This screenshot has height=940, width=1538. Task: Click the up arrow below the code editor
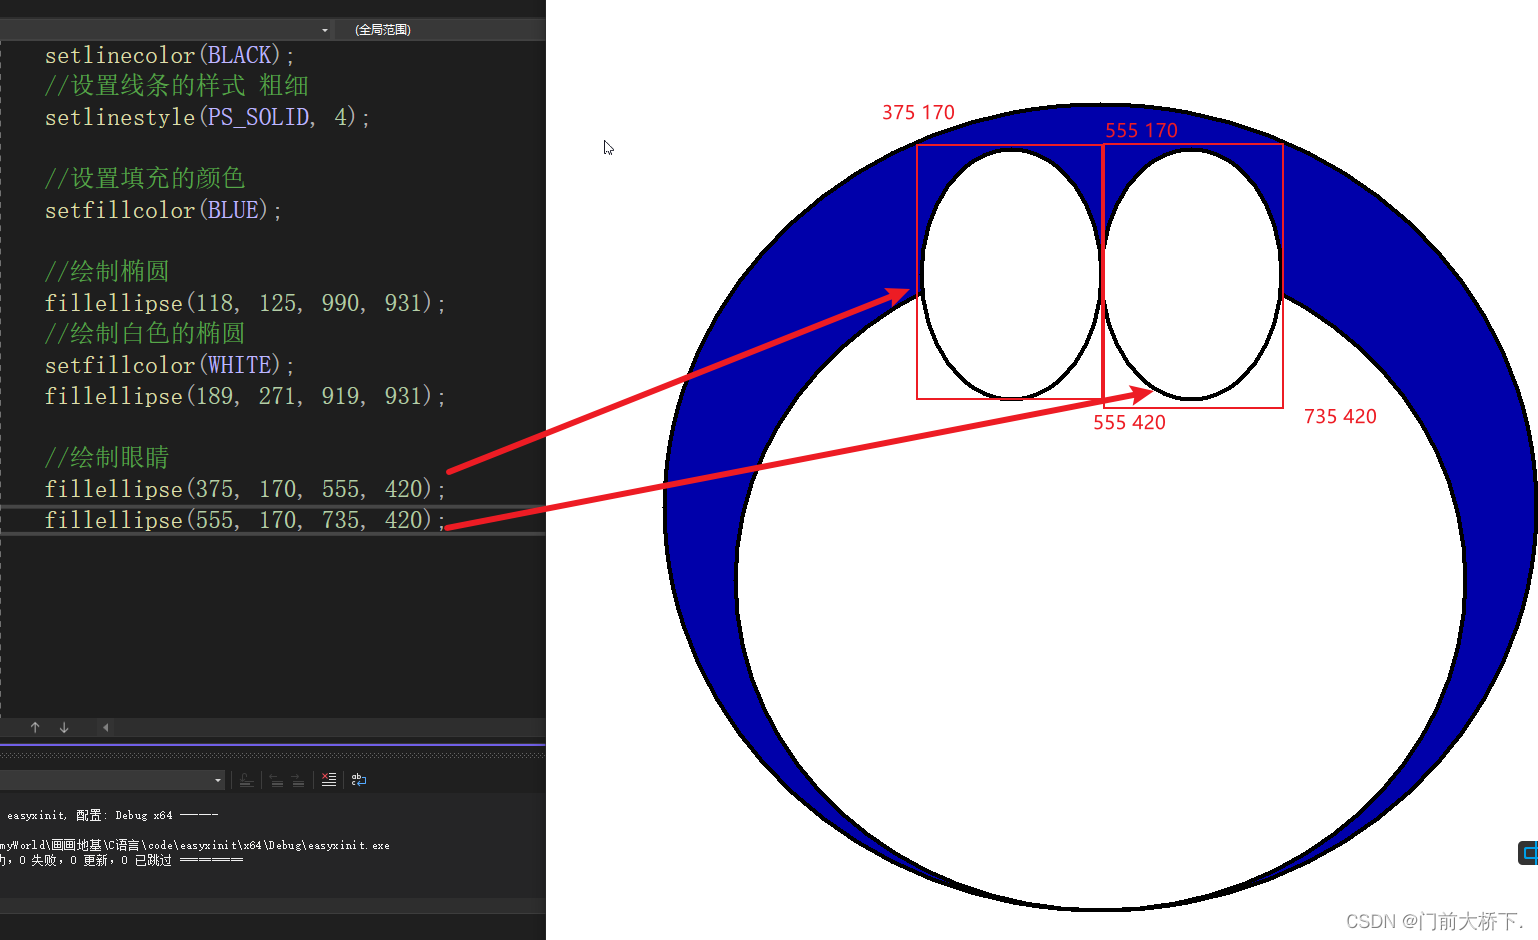point(35,727)
